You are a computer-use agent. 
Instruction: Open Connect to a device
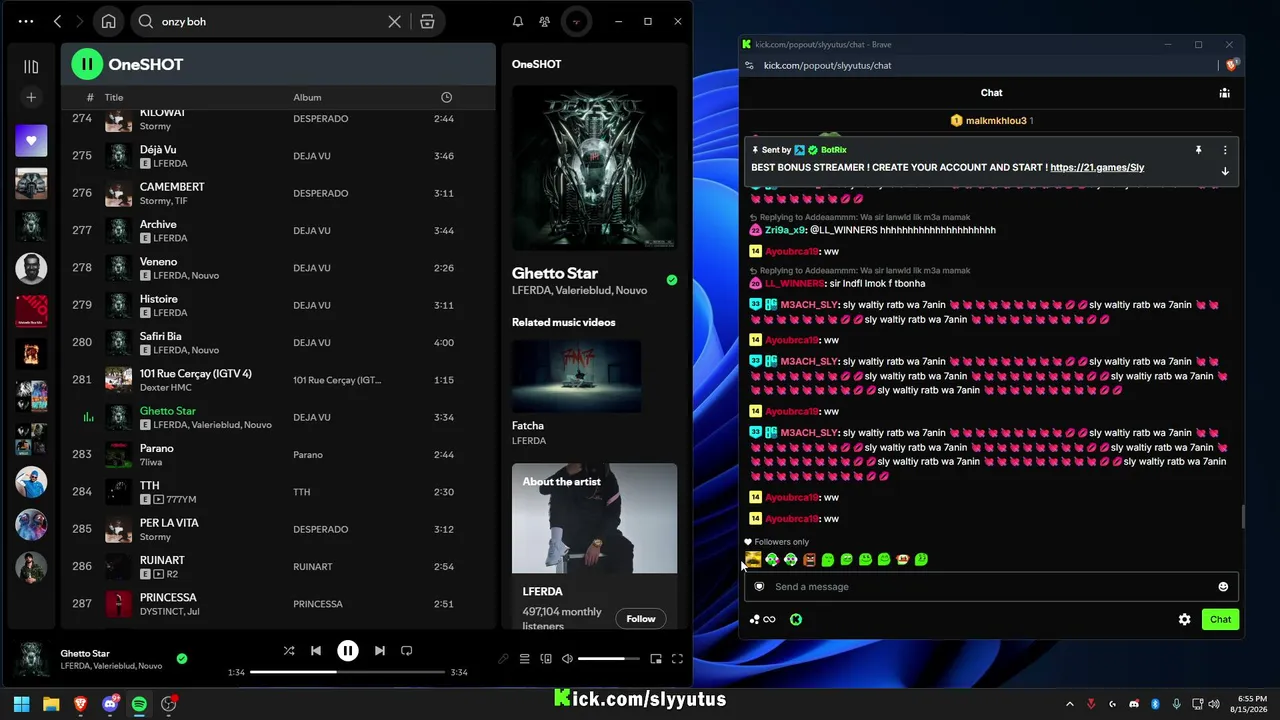click(546, 659)
